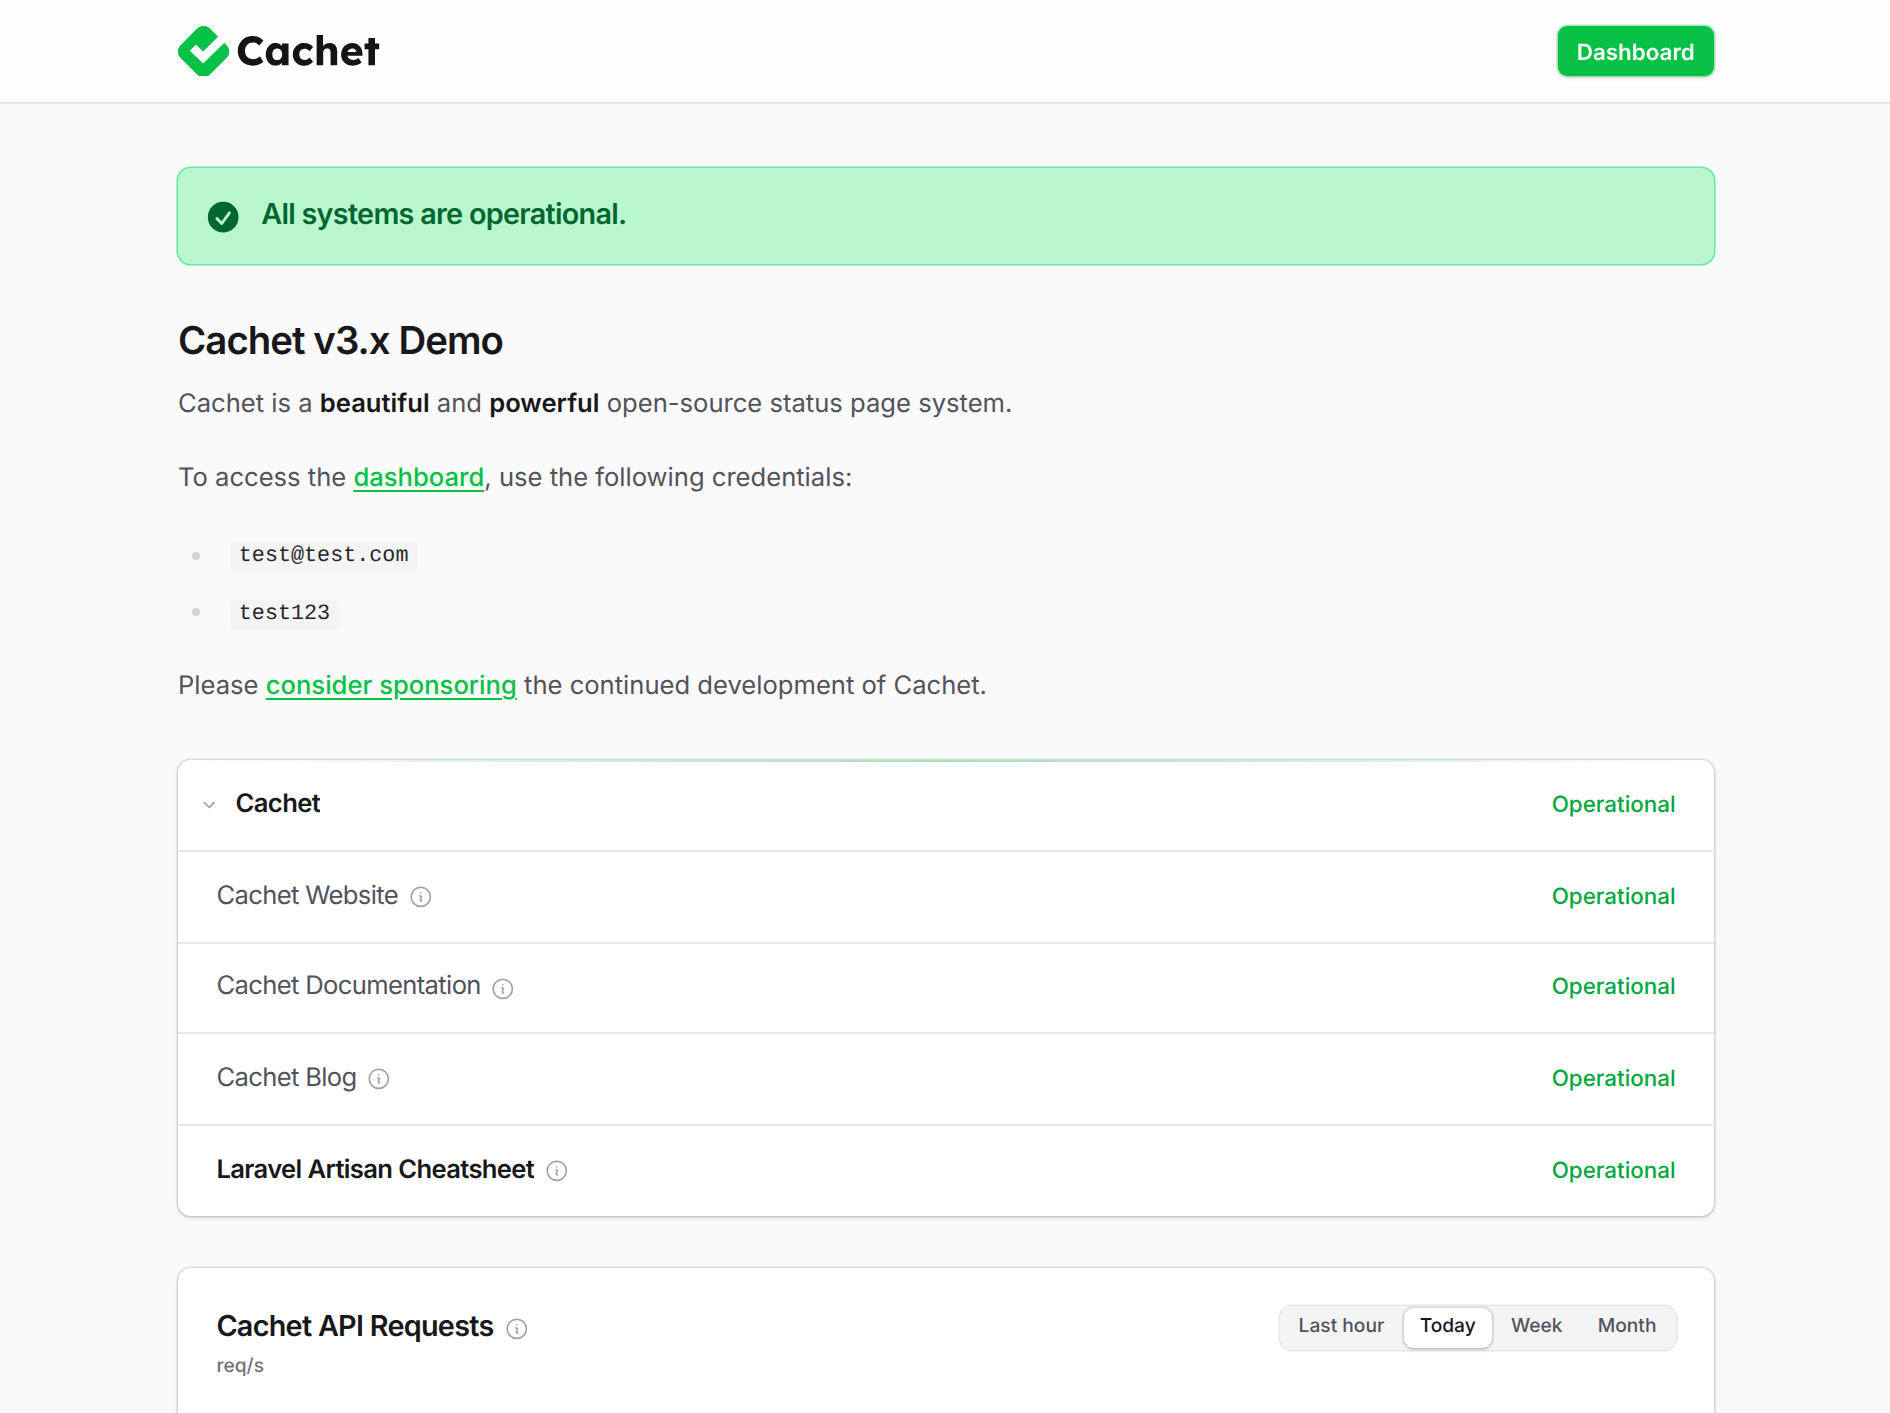Click the Cachet Website info icon
This screenshot has width=1890, height=1413.
421,897
